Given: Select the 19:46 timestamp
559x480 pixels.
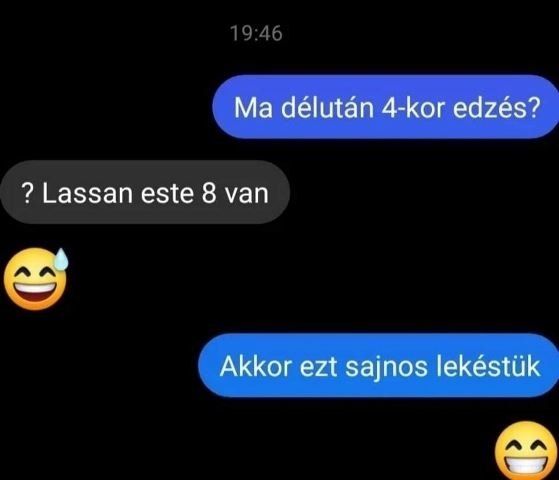Looking at the screenshot, I should [x=256, y=33].
